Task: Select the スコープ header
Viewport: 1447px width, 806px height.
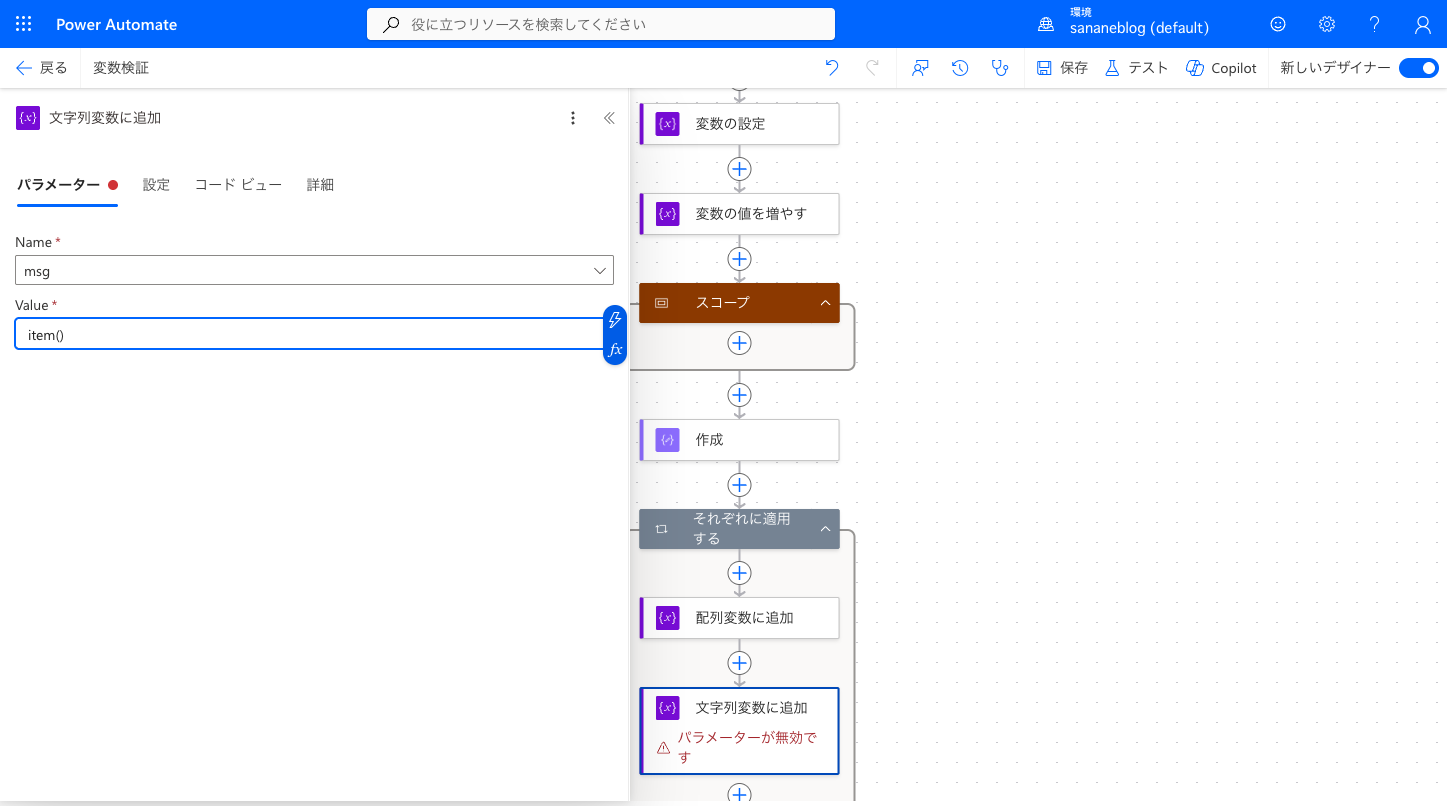Action: pos(739,303)
